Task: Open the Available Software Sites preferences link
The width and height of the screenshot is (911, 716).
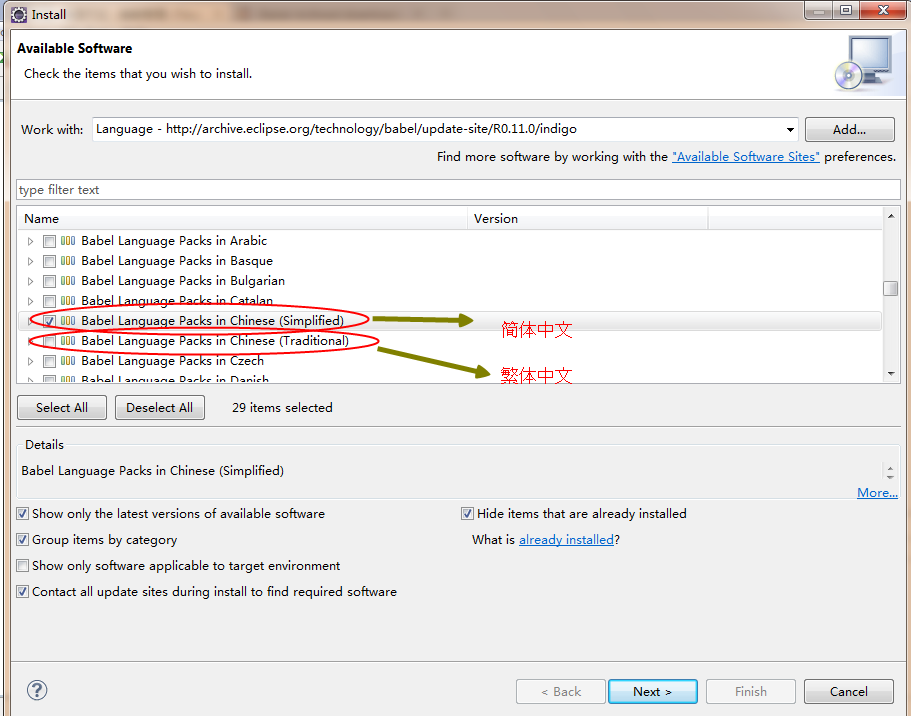Action: 745,157
